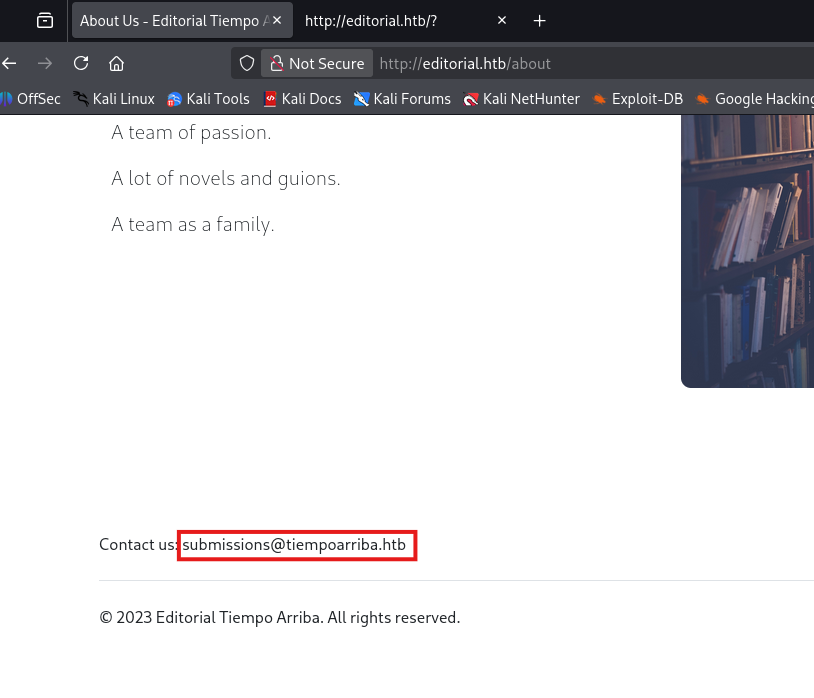
Task: Open the Kali Tools bookmark
Action: tap(208, 99)
